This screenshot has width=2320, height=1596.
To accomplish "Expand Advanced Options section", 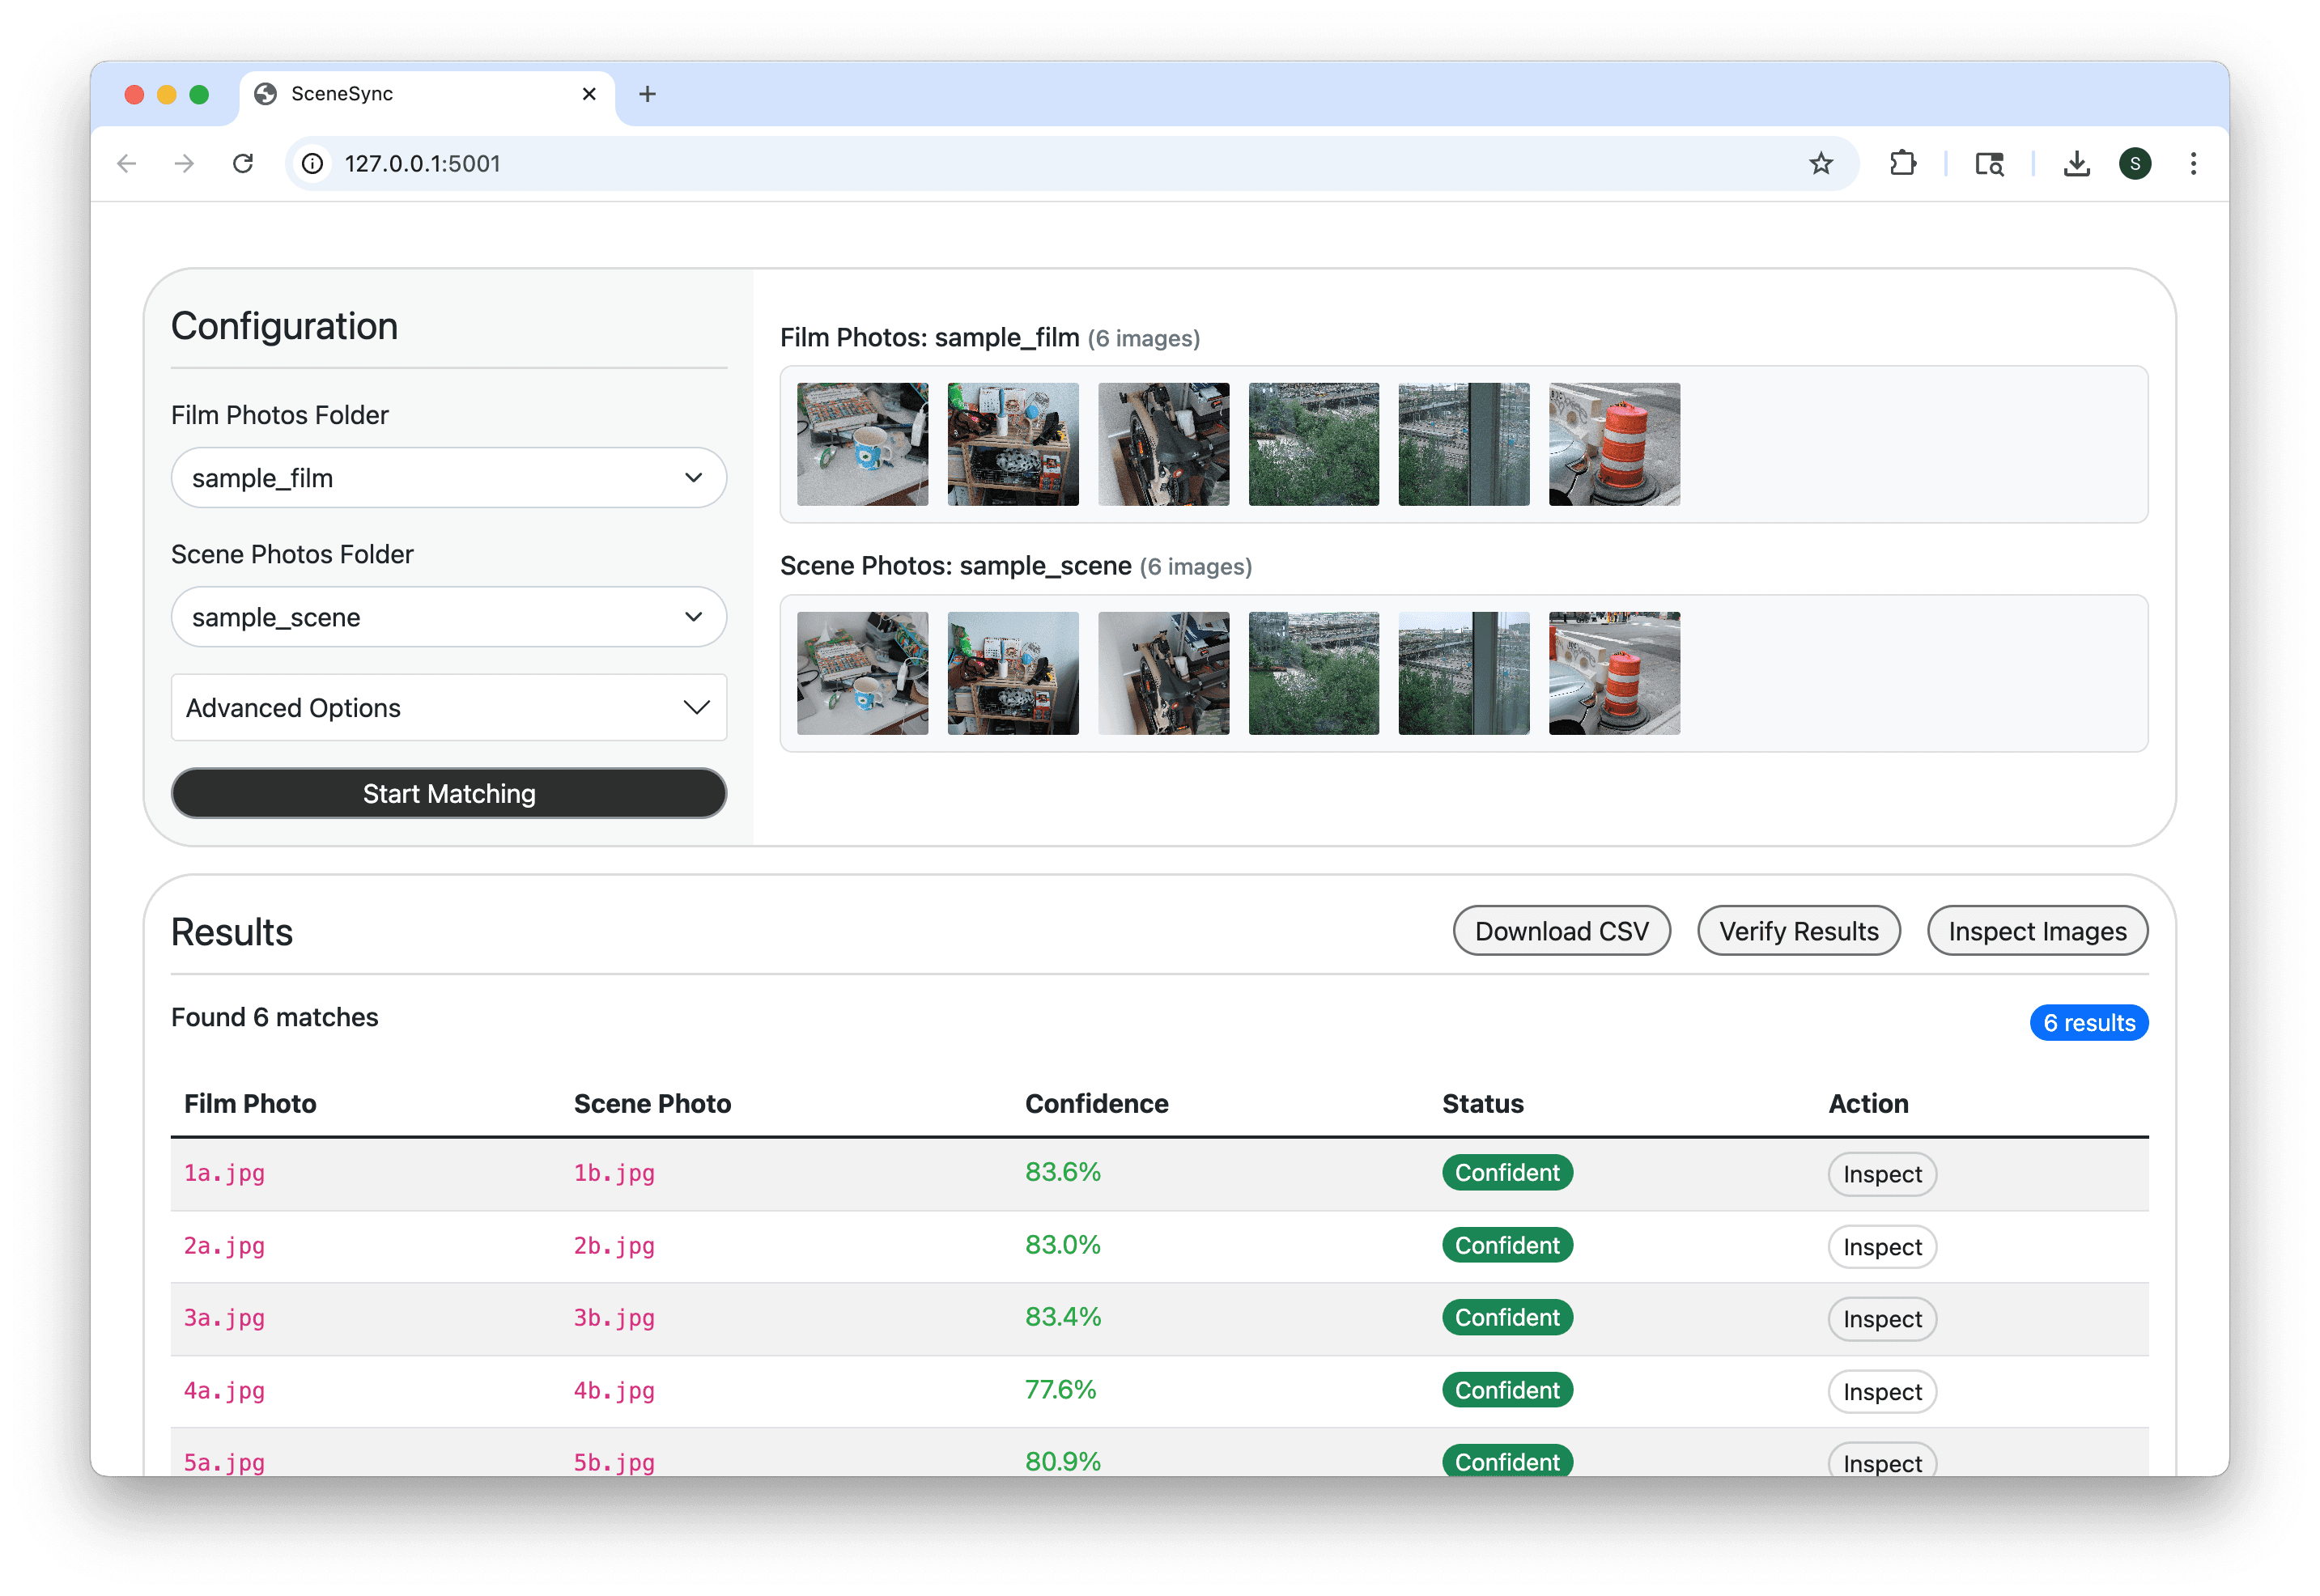I will (x=448, y=708).
